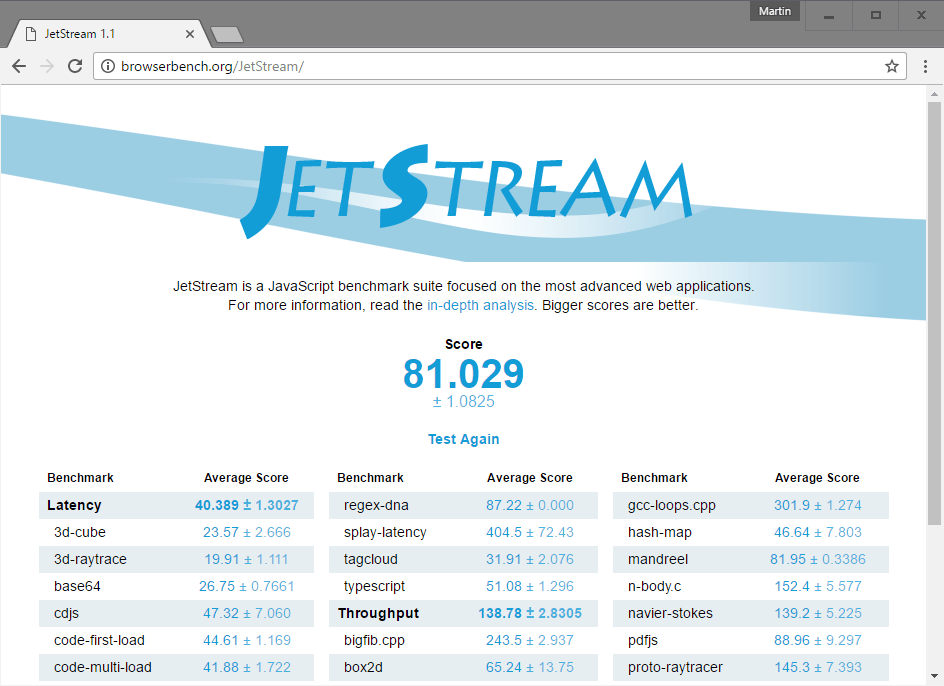
Task: Click the mandreel benchmark name
Action: 658,560
